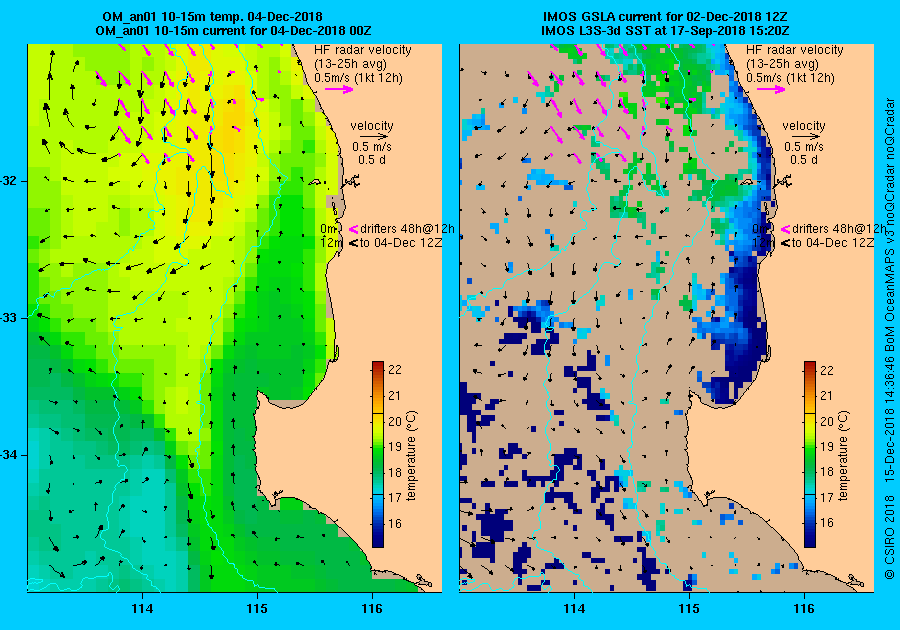900x630 pixels.
Task: Click '0.5 d' under velocity in left map
Action: 372,160
